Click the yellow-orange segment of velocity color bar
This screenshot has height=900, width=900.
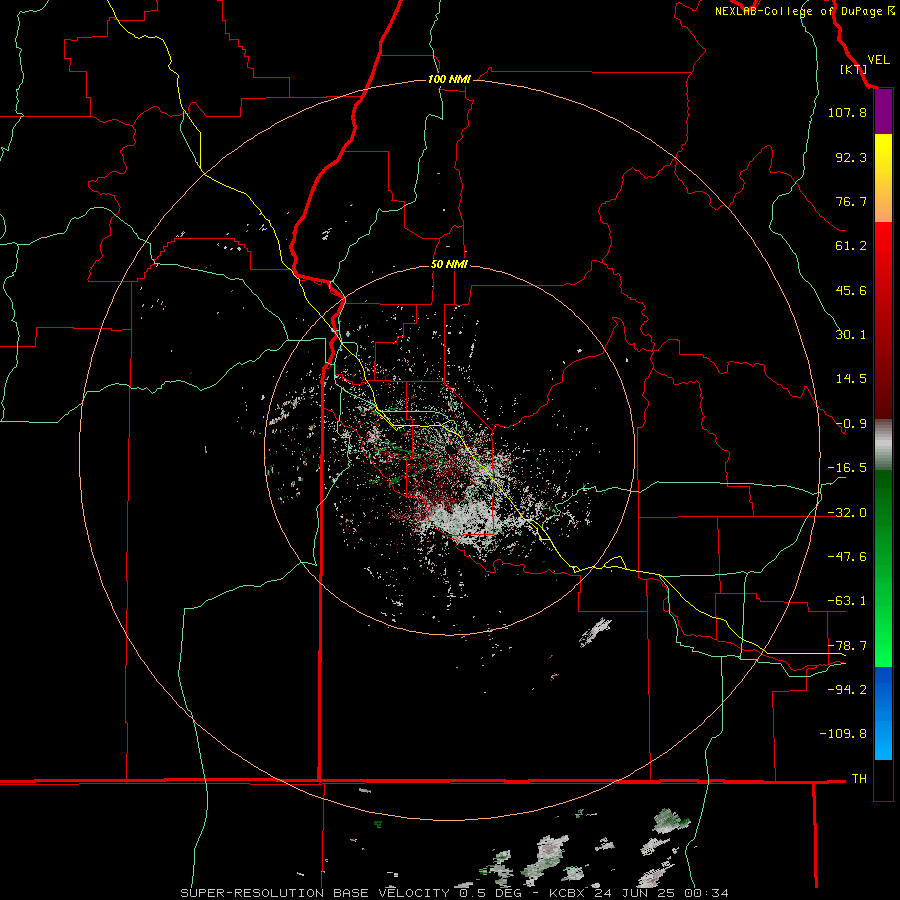pyautogui.click(x=883, y=178)
